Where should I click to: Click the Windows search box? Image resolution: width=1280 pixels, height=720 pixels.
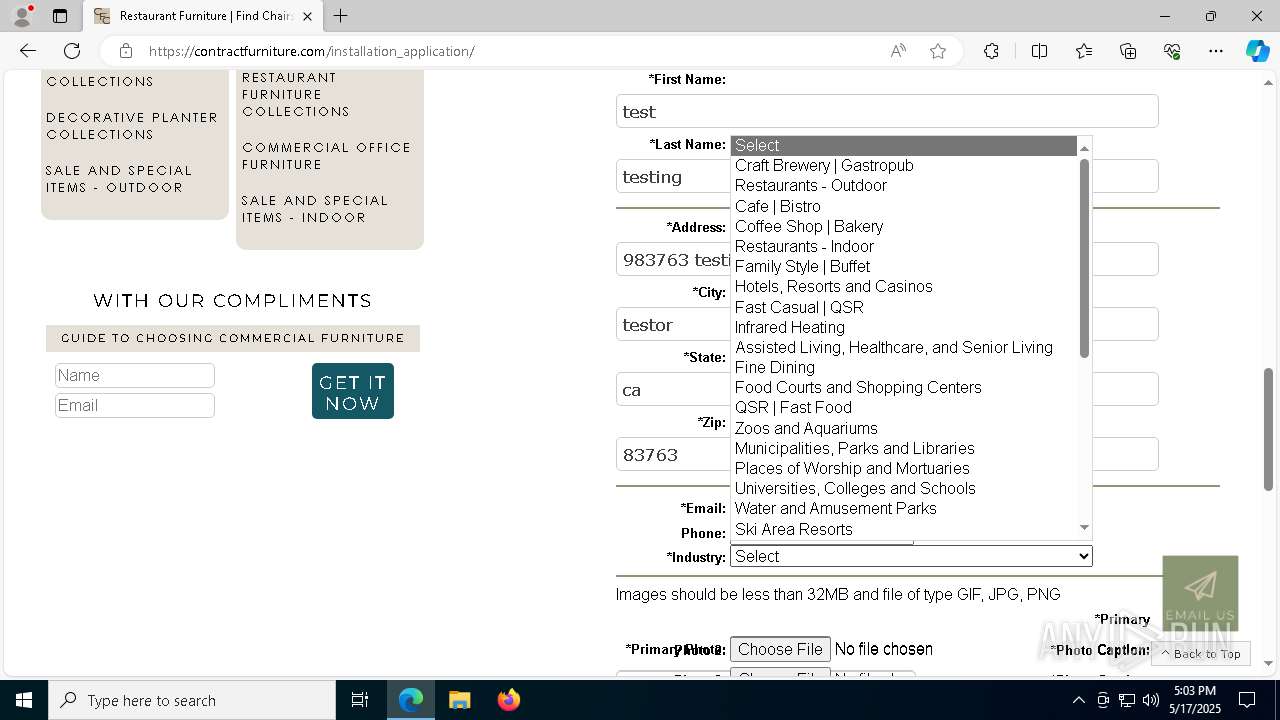(x=192, y=700)
